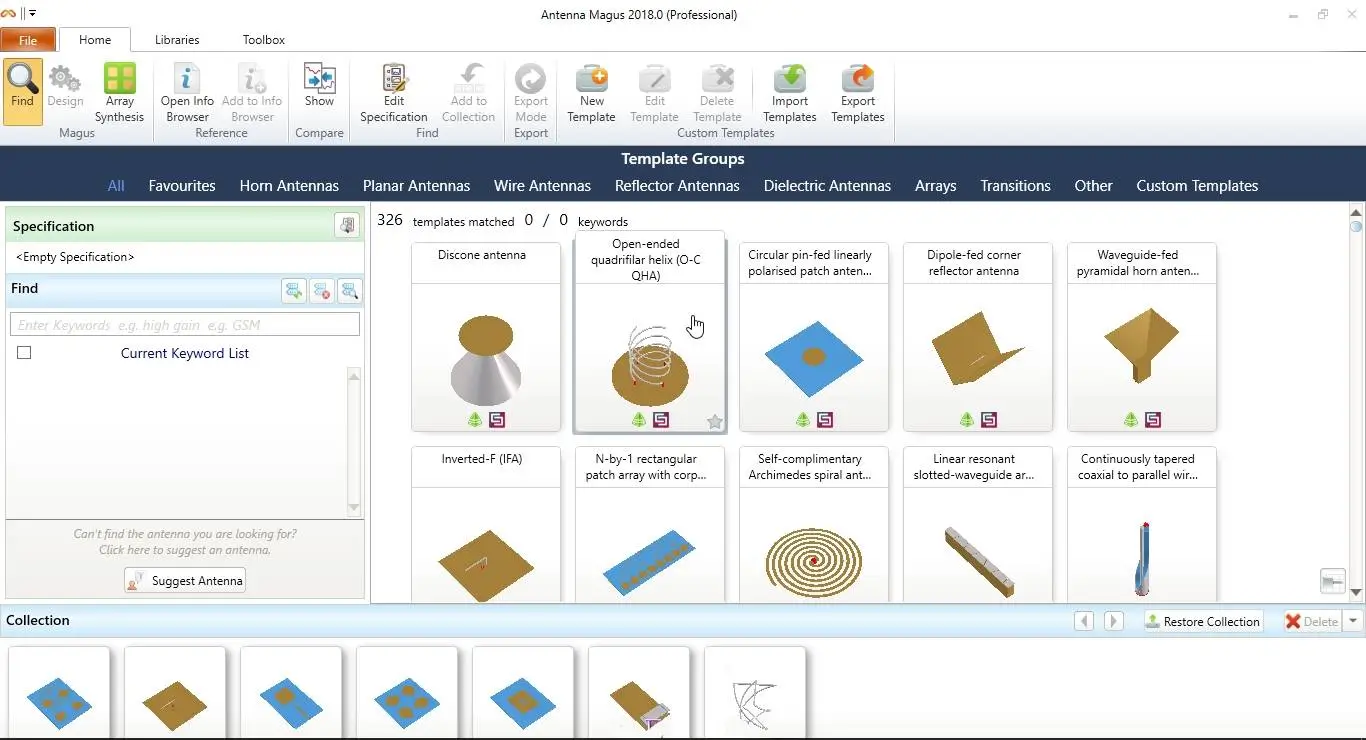Click Edit Template in ribbon
The image size is (1366, 740).
click(x=654, y=92)
